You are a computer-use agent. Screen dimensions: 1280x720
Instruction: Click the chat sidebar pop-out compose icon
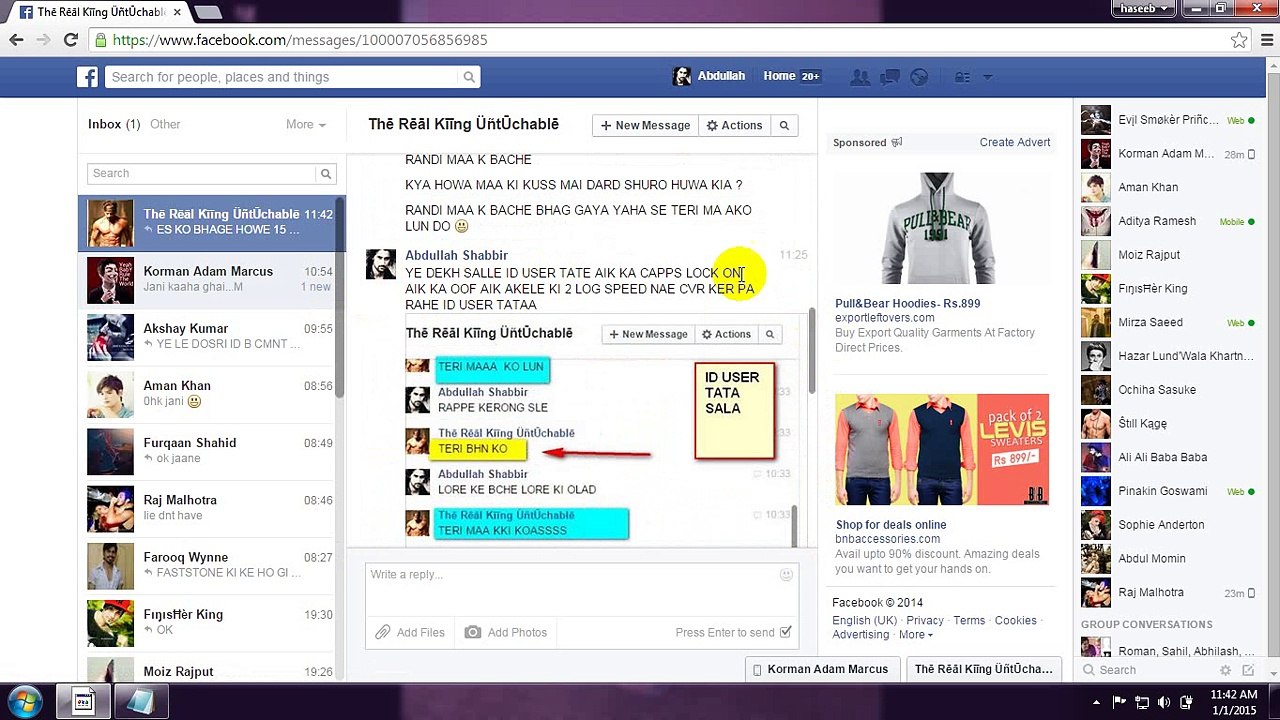tap(1248, 670)
